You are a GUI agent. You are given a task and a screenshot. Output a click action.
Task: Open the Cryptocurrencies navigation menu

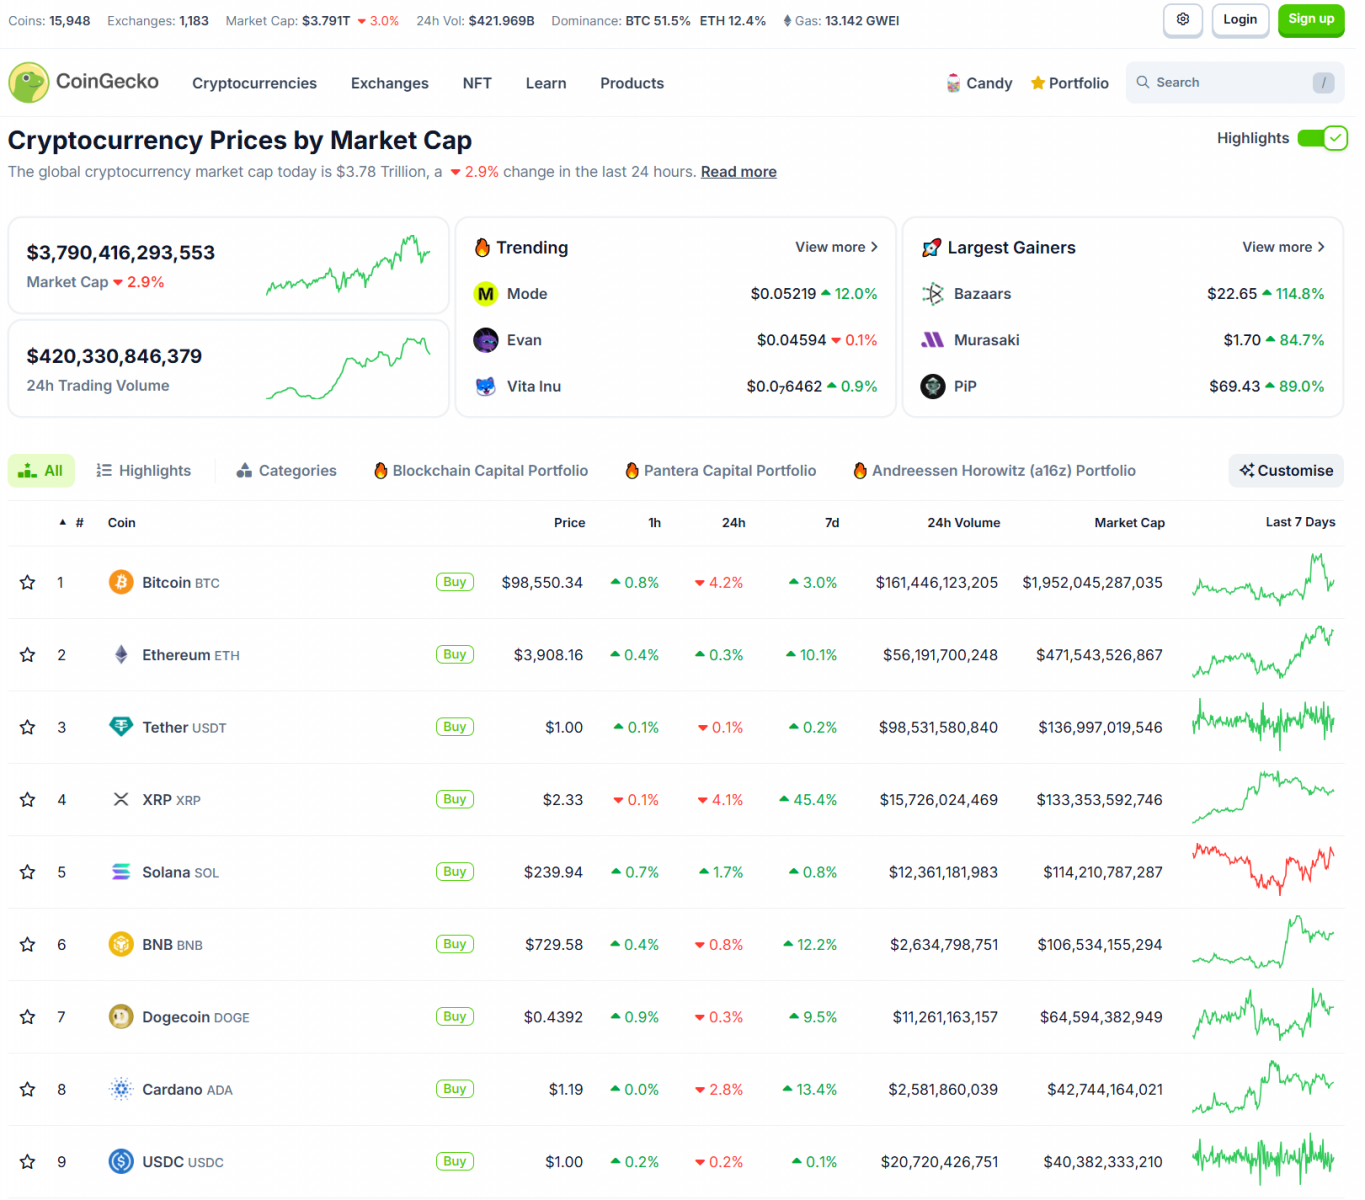click(x=254, y=84)
